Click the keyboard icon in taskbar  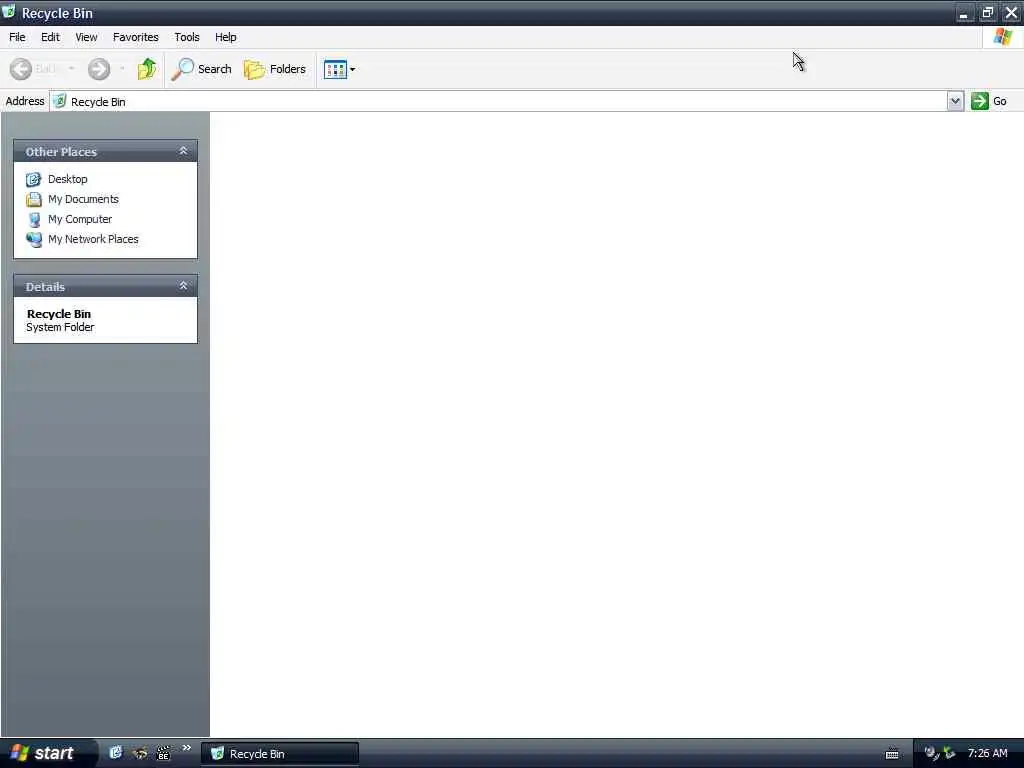892,754
